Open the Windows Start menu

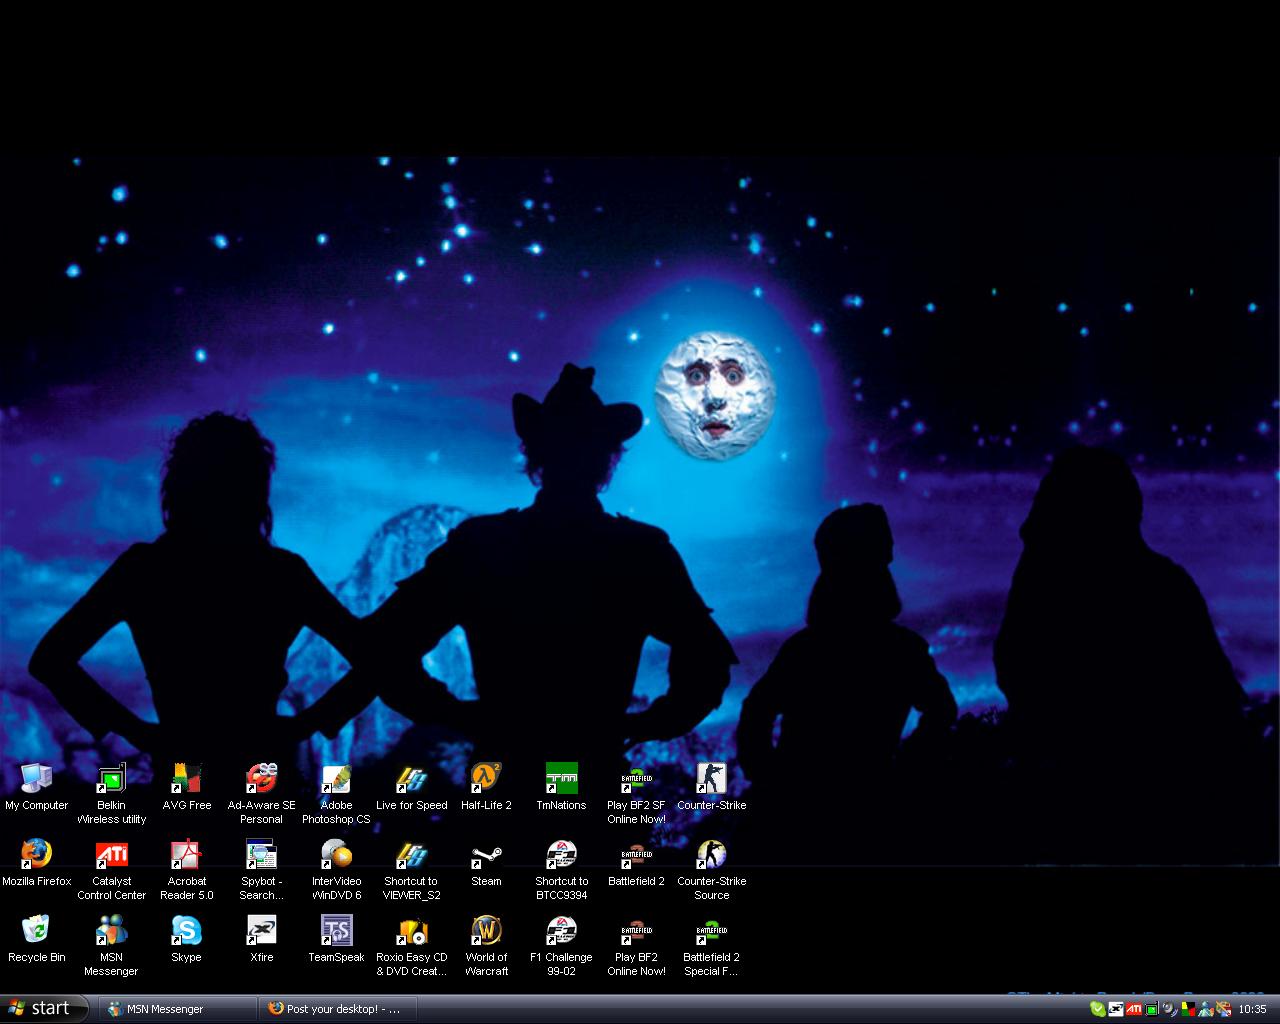tap(44, 1009)
